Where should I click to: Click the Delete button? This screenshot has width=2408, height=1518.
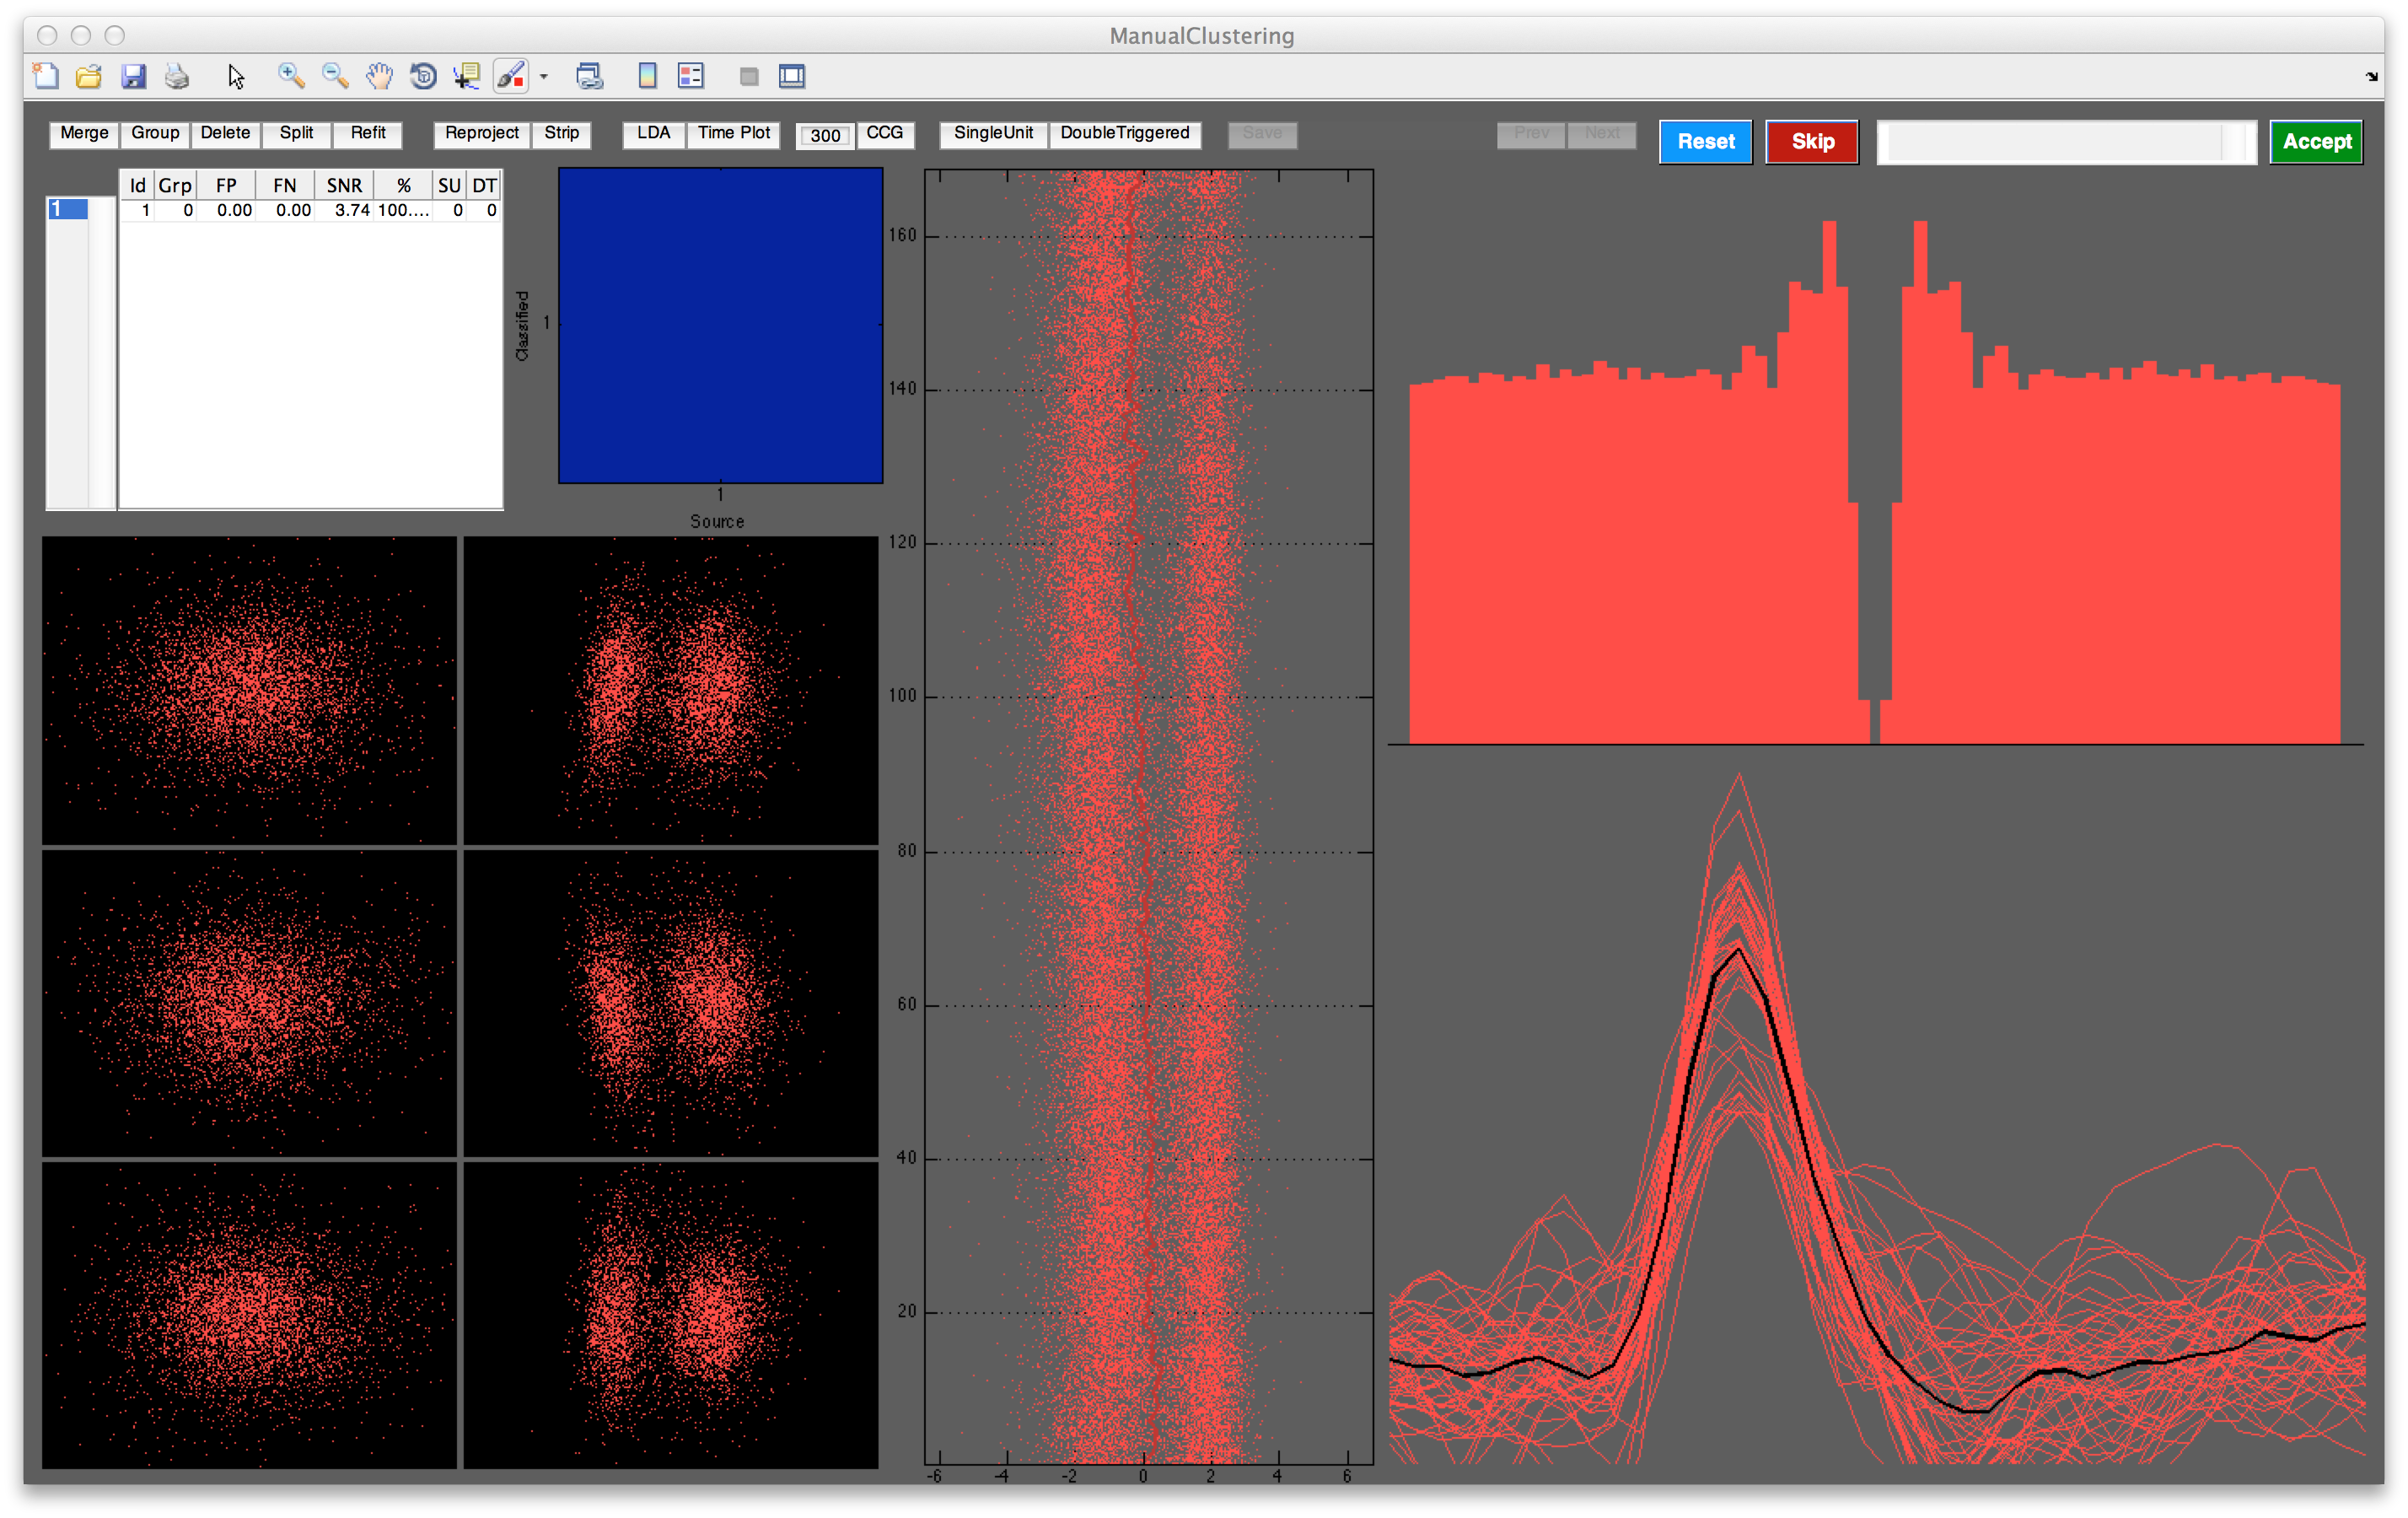[226, 133]
